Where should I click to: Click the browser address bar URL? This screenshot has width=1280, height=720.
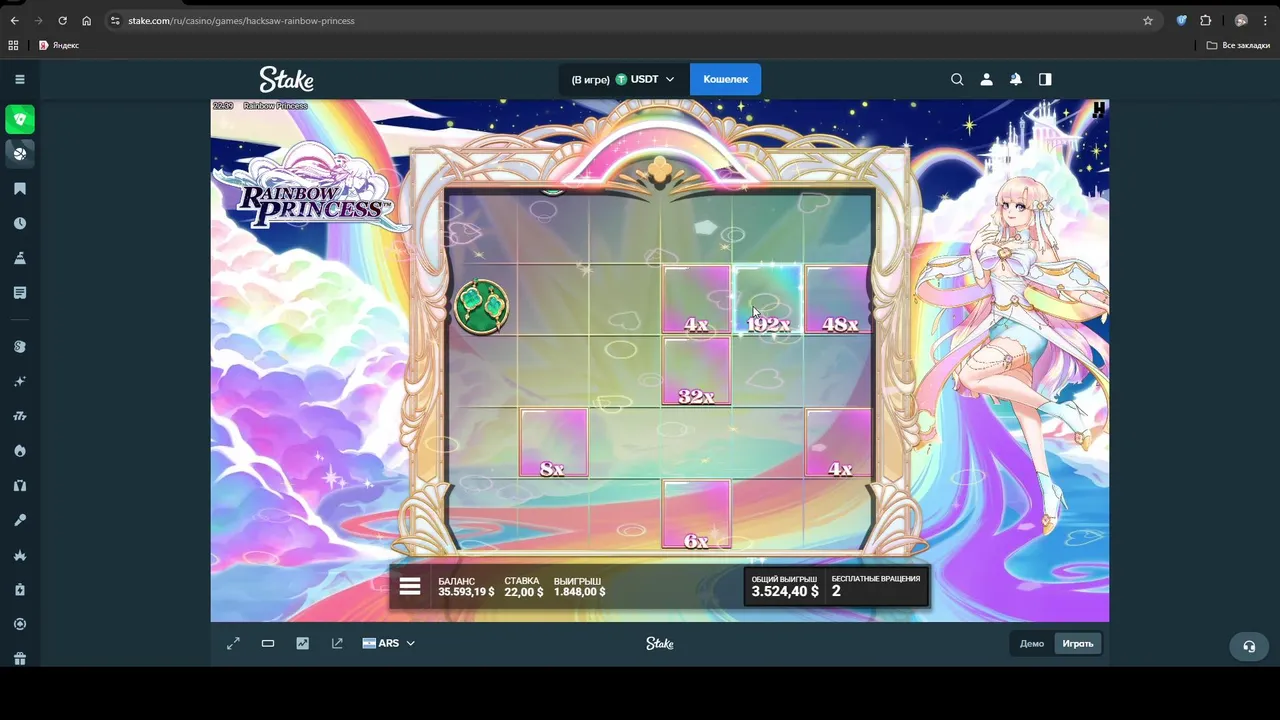click(x=241, y=20)
